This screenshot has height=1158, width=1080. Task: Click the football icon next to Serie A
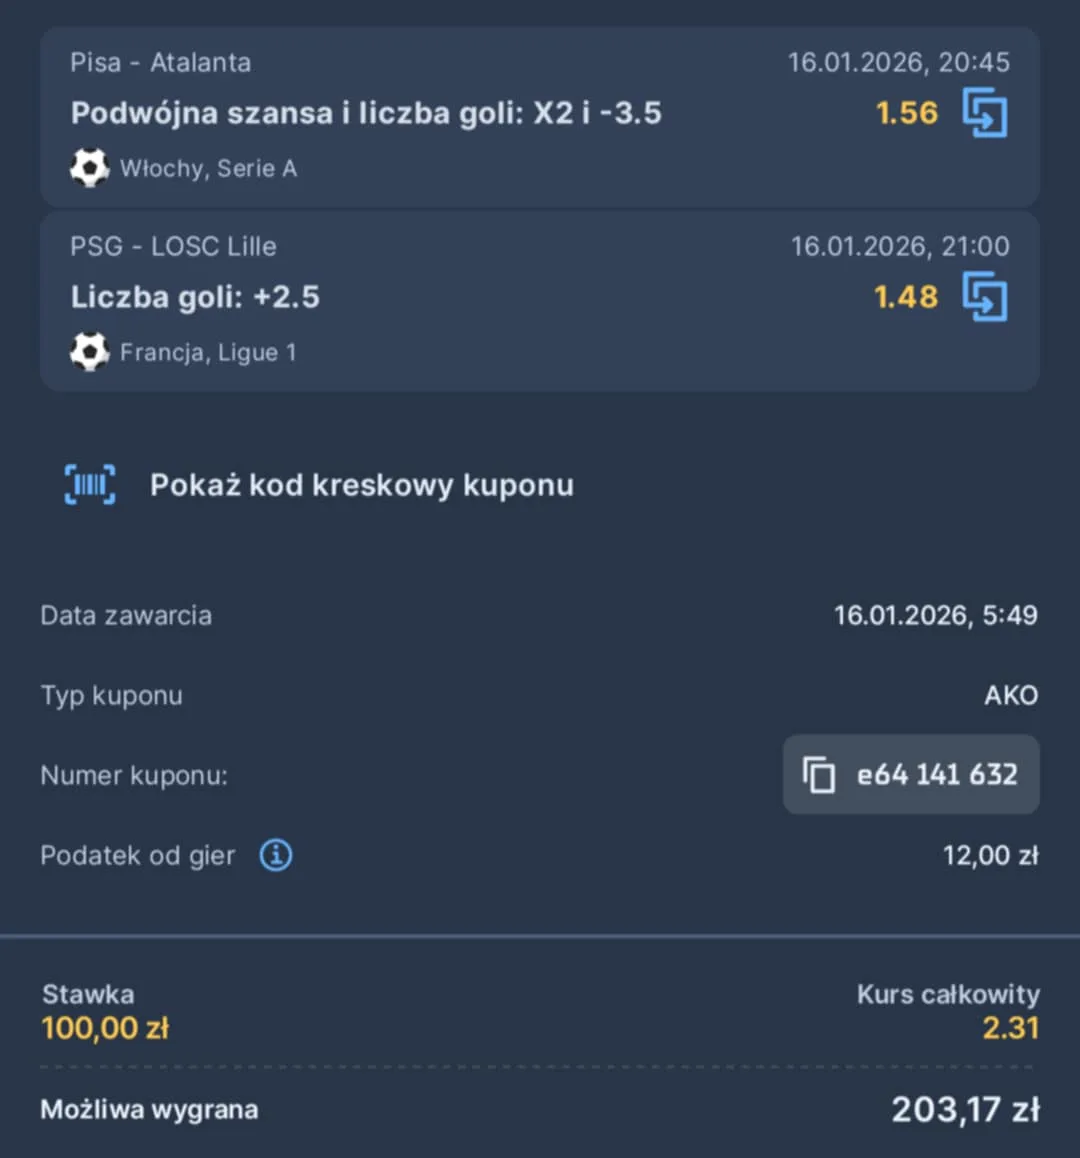click(89, 168)
